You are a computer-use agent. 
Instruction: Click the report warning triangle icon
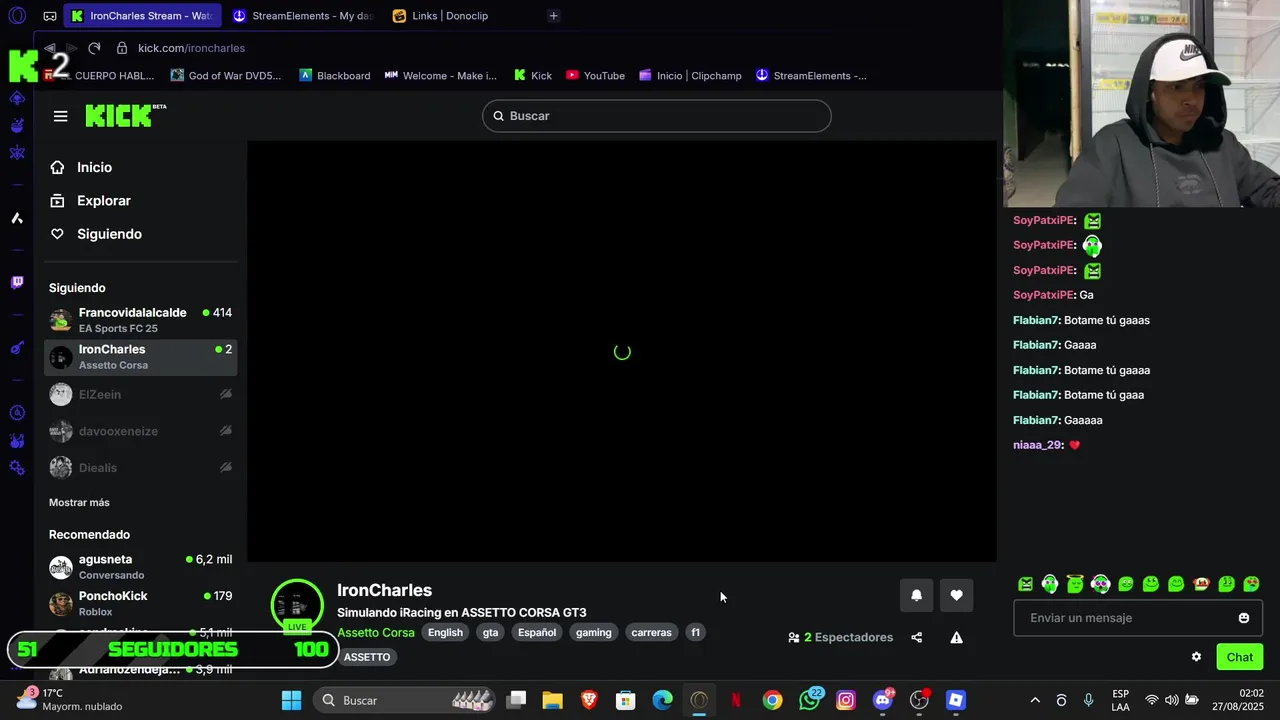click(x=956, y=637)
